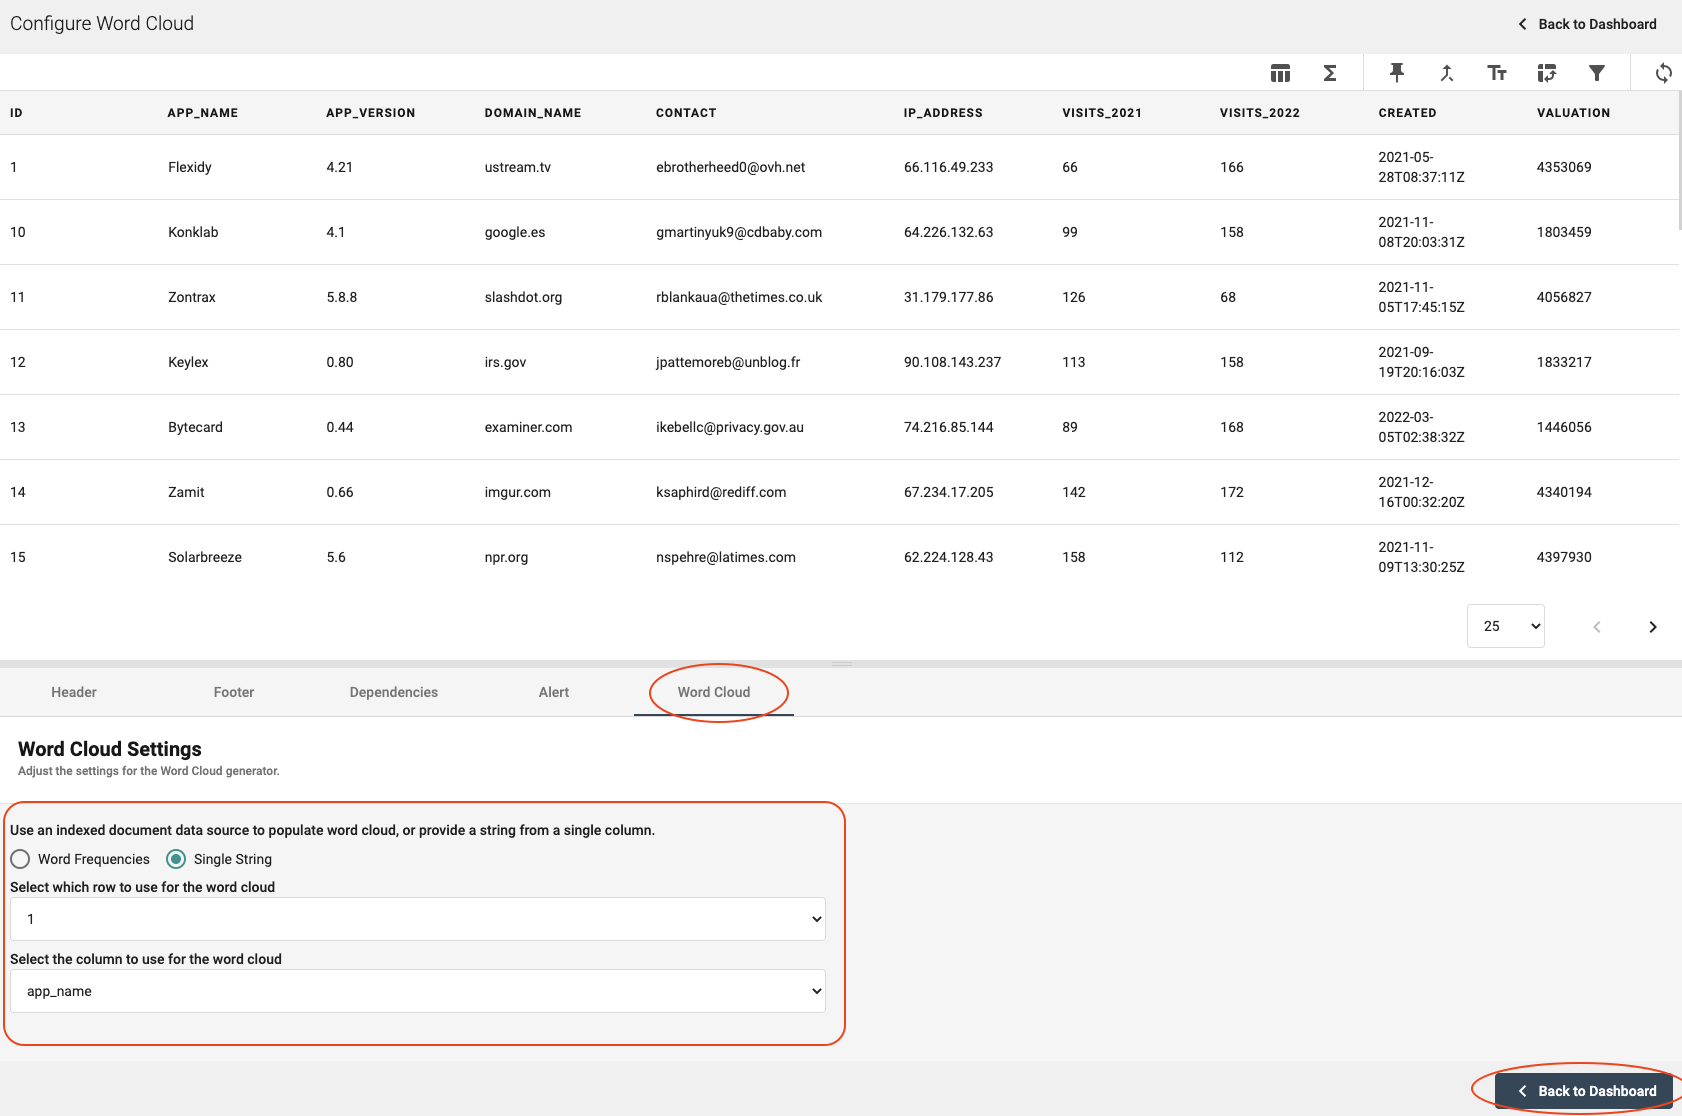Expand the row selection dropdown
This screenshot has height=1116, width=1682.
coord(417,919)
